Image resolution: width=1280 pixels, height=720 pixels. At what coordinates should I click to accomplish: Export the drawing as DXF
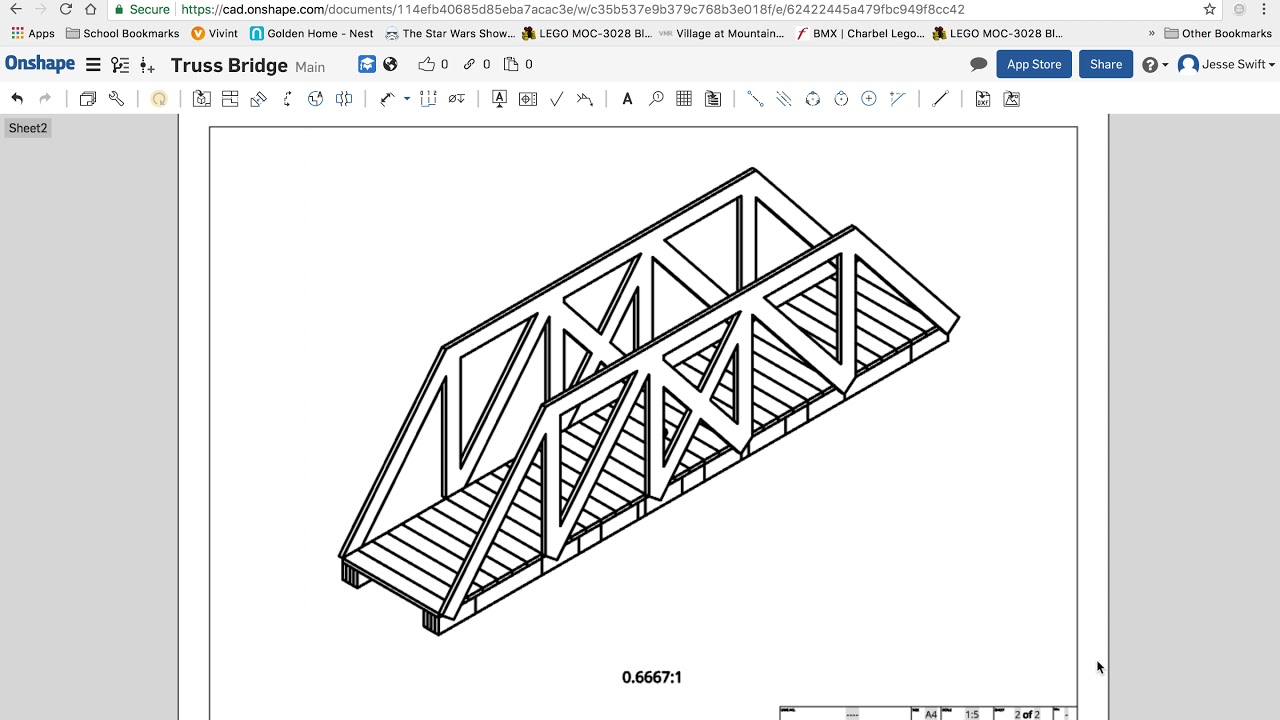(982, 98)
